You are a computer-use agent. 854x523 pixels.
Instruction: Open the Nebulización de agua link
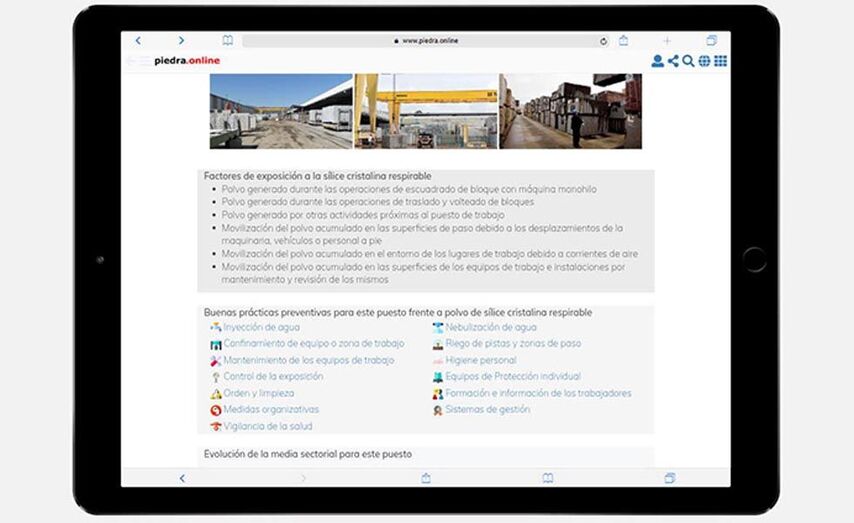[x=490, y=327]
